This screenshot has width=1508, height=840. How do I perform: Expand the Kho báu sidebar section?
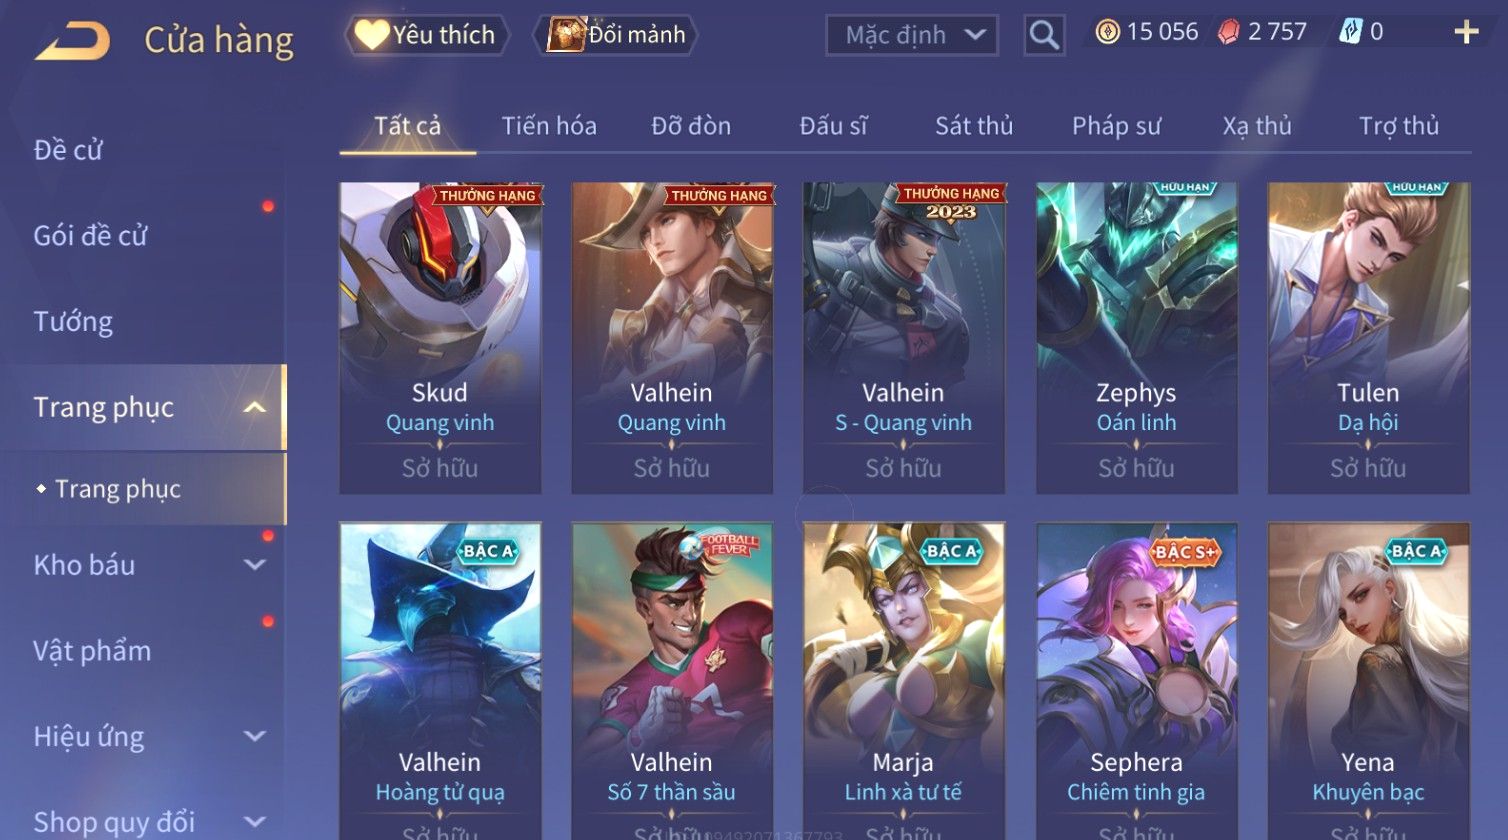pos(255,565)
